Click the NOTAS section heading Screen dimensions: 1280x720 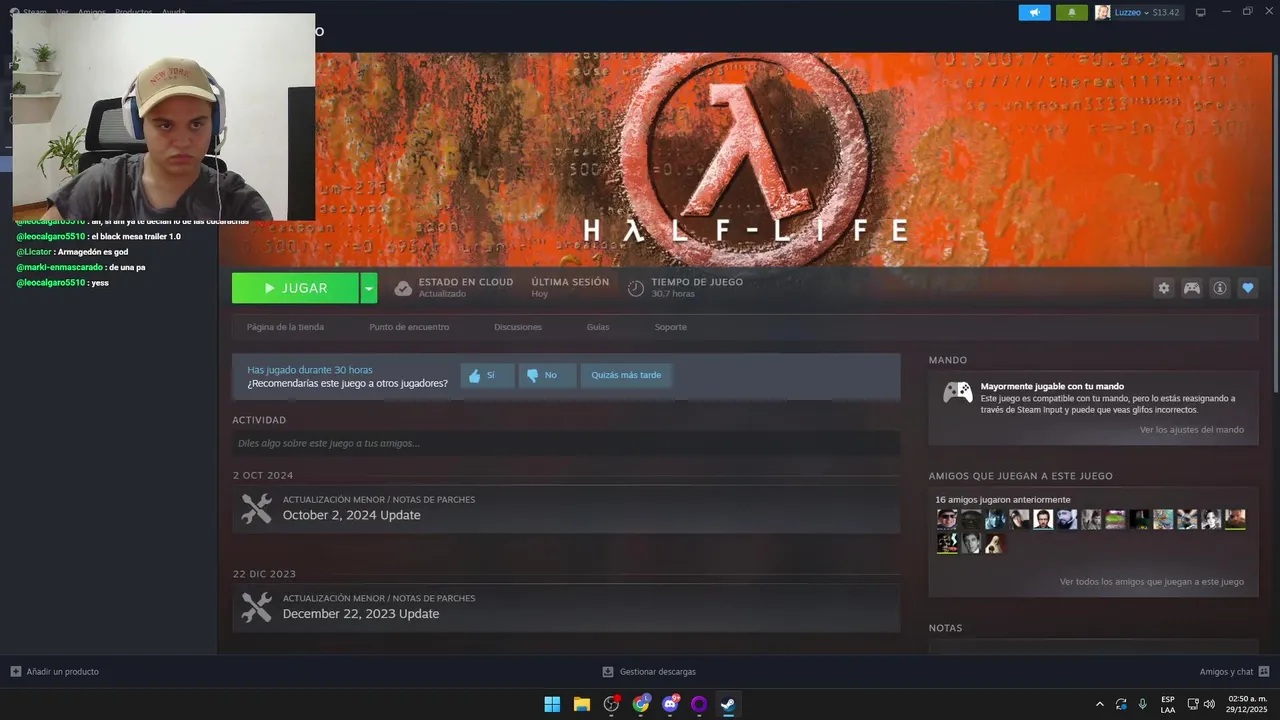pos(945,628)
